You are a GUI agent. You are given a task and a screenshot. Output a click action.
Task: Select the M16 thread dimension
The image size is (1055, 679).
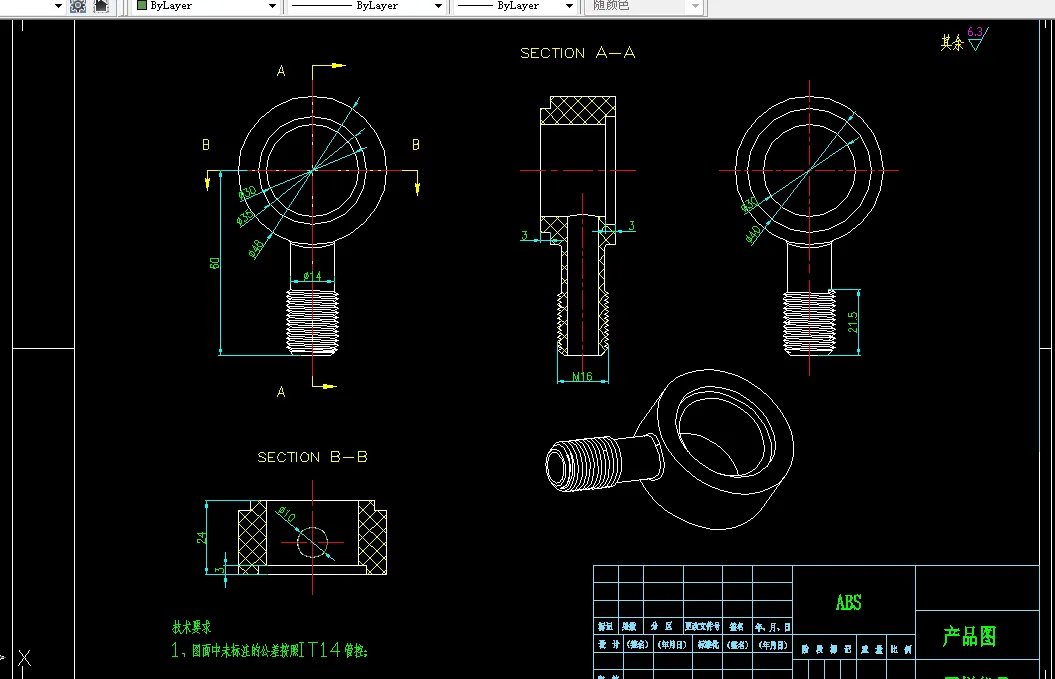pyautogui.click(x=583, y=376)
